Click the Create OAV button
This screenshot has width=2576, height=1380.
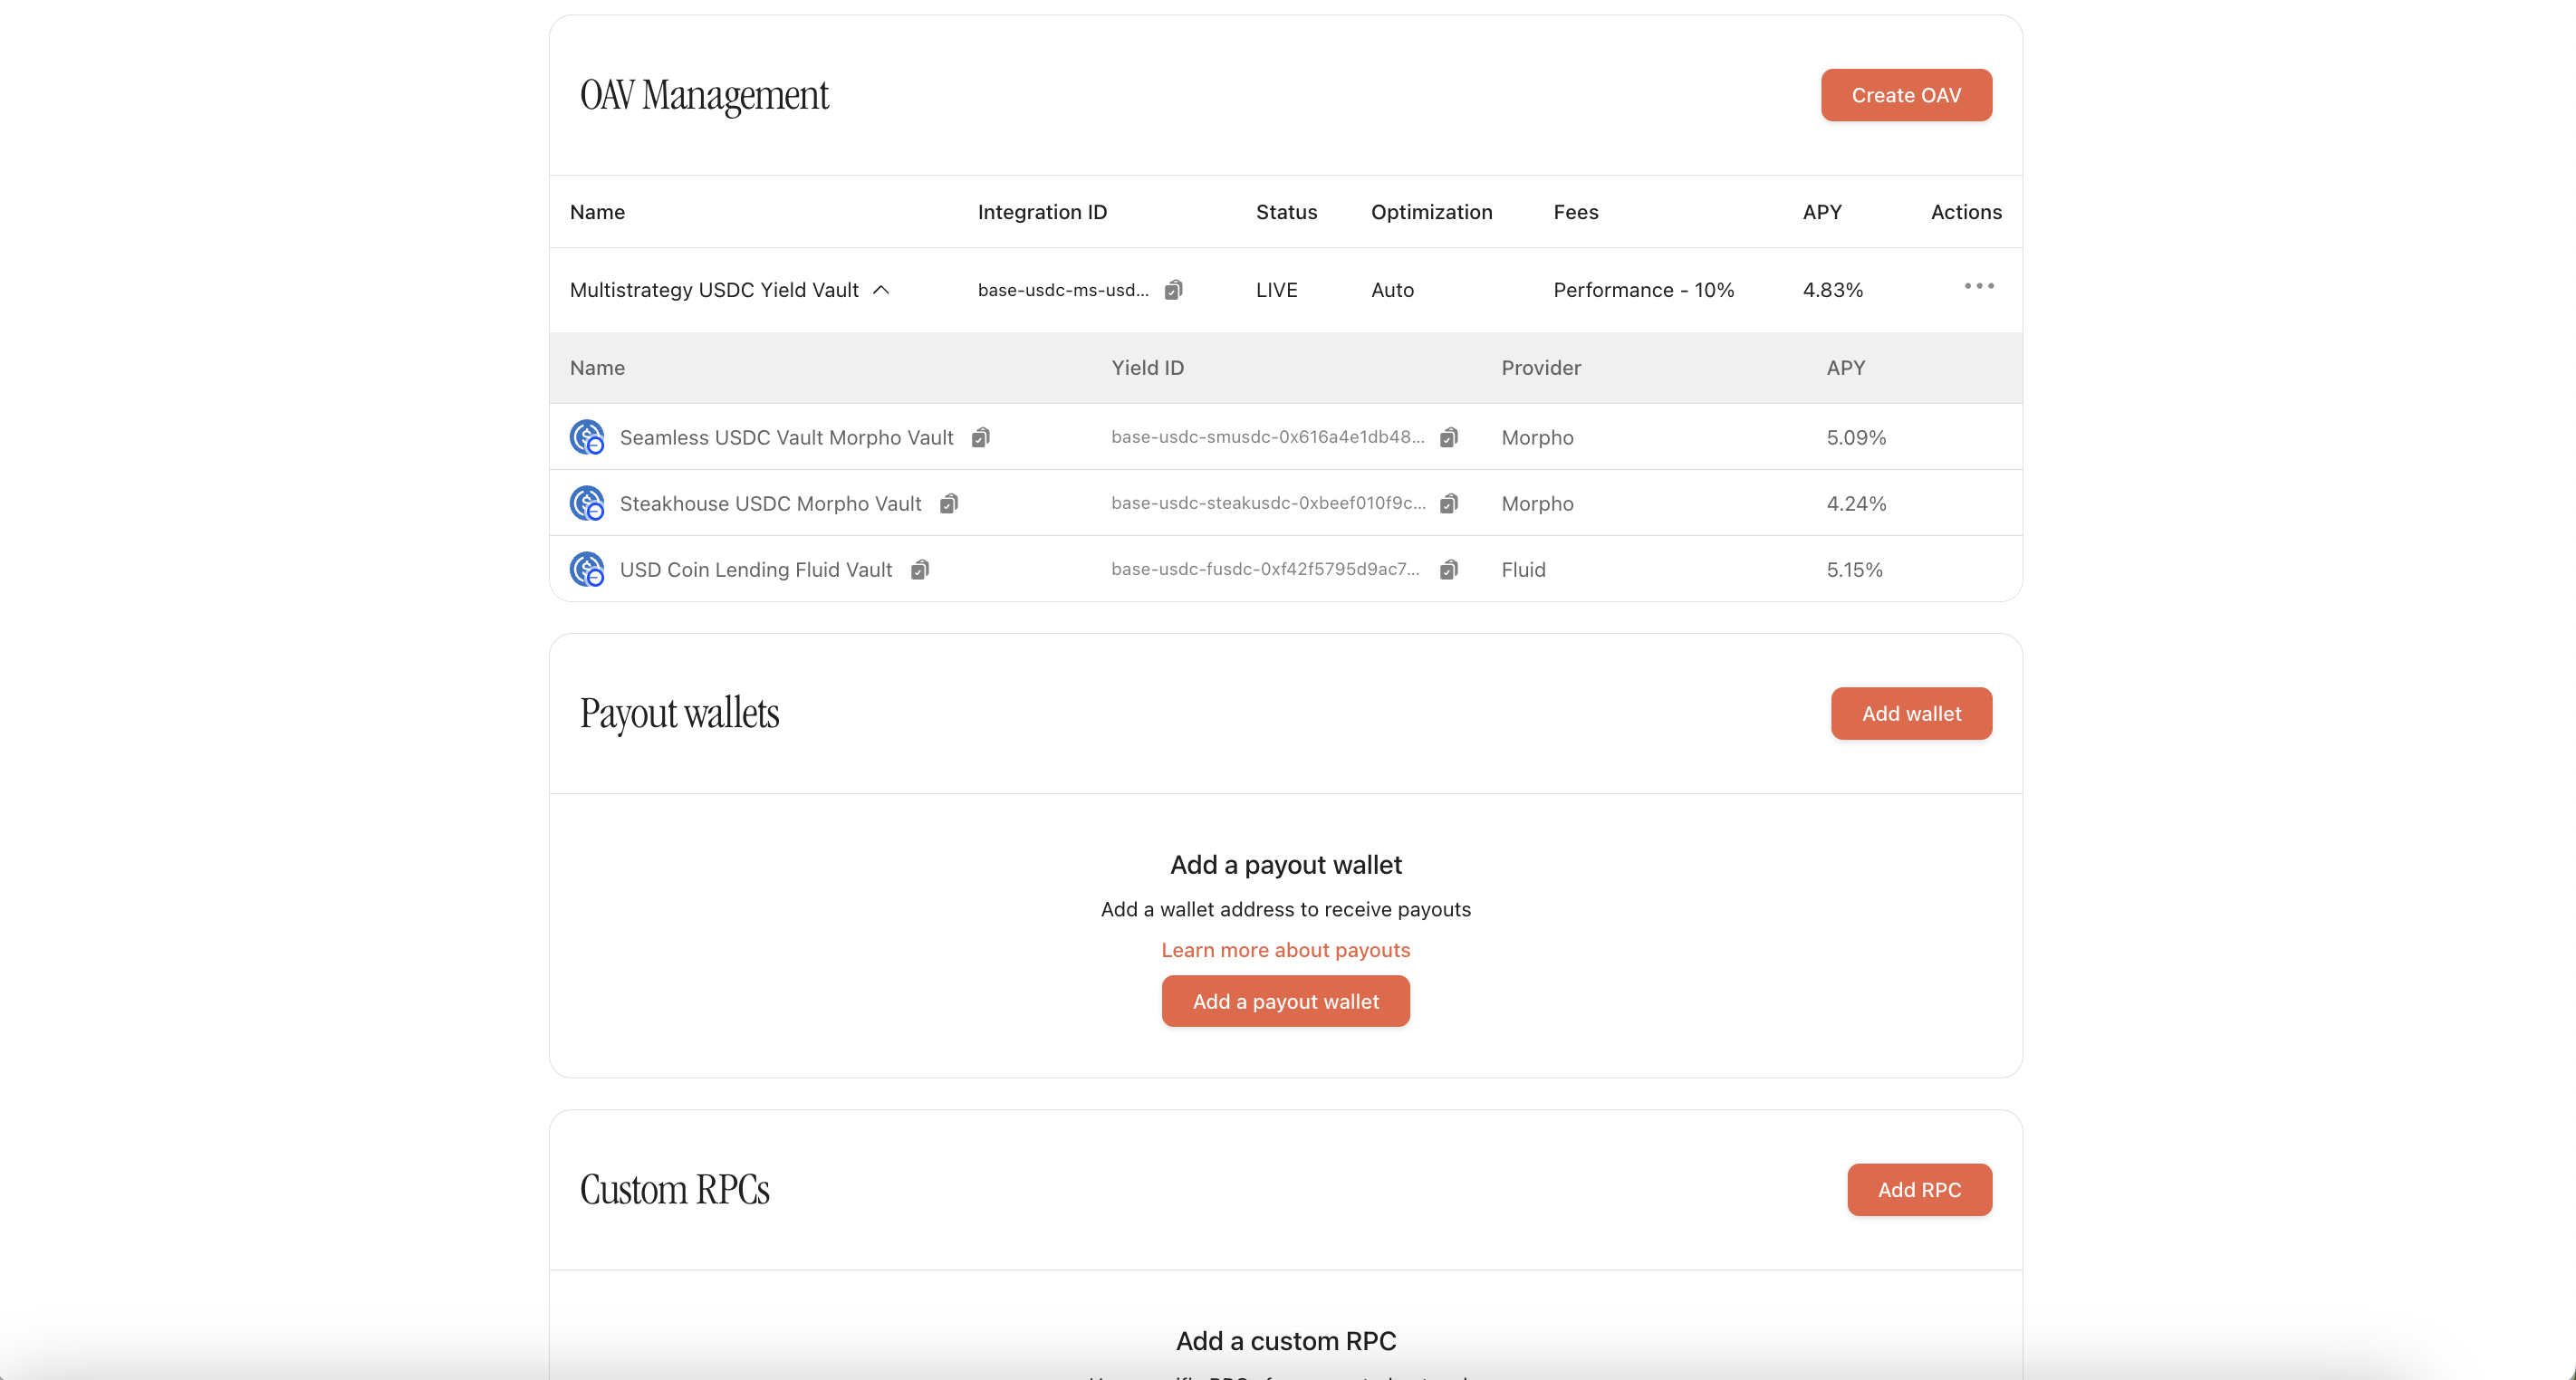click(1906, 95)
